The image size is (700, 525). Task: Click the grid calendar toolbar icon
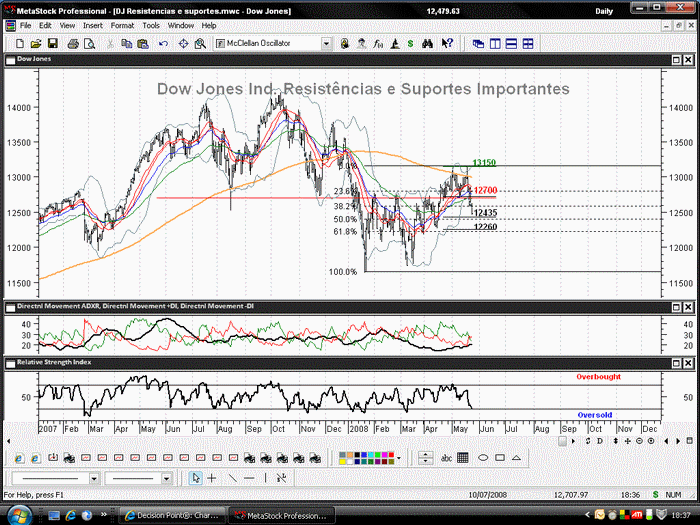point(463,458)
